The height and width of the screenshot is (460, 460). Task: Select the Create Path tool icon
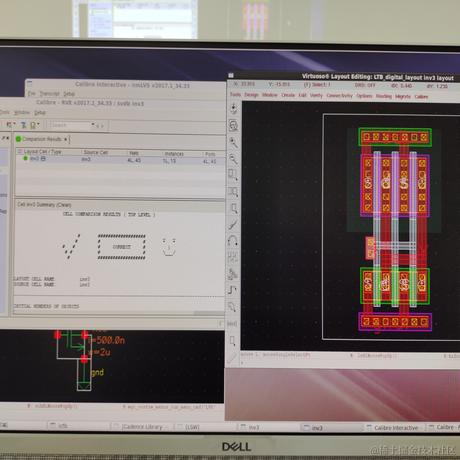pyautogui.click(x=233, y=290)
